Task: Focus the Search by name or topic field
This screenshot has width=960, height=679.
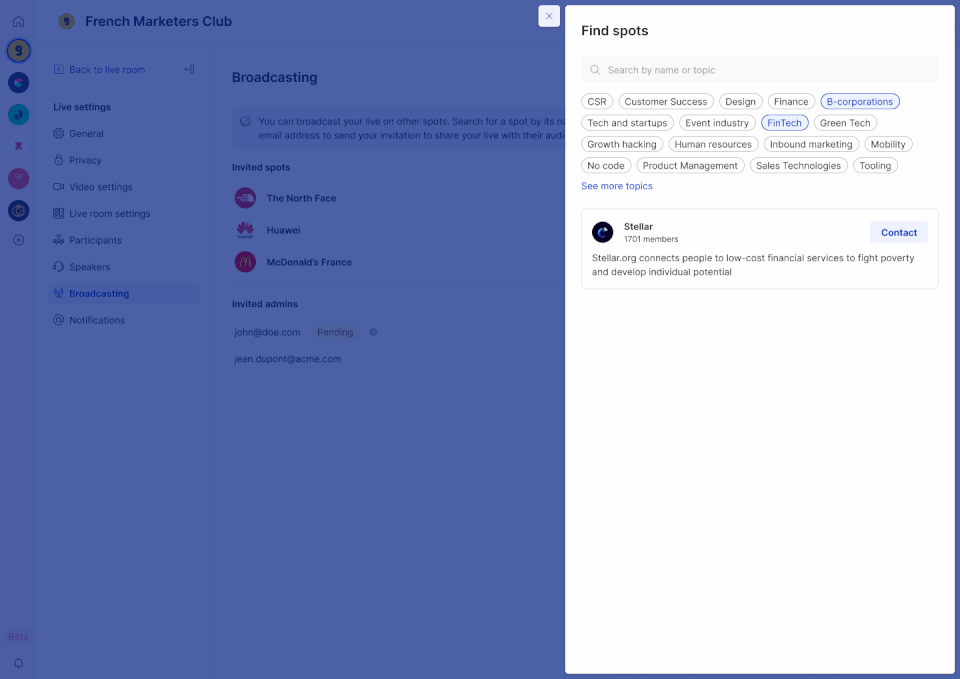Action: (x=760, y=70)
